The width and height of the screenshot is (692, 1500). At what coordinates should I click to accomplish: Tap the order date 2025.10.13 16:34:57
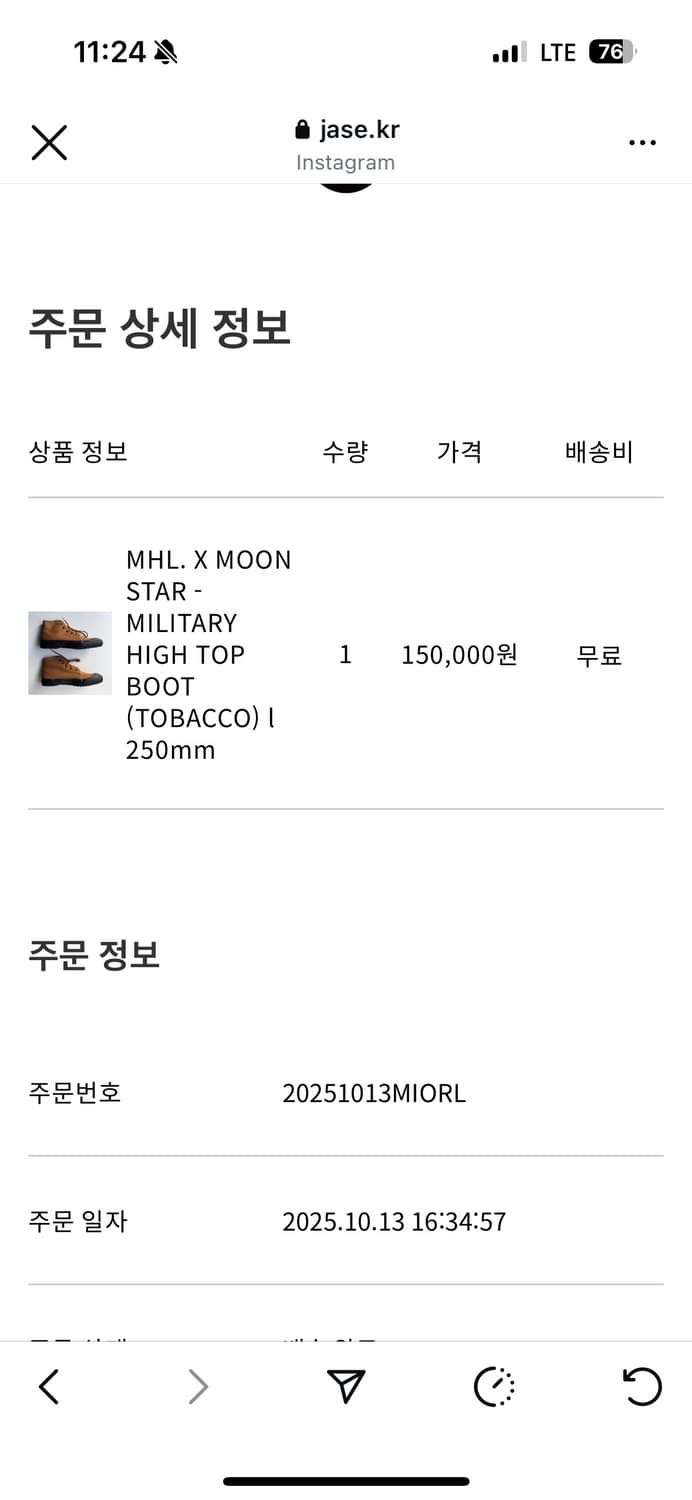(394, 1221)
